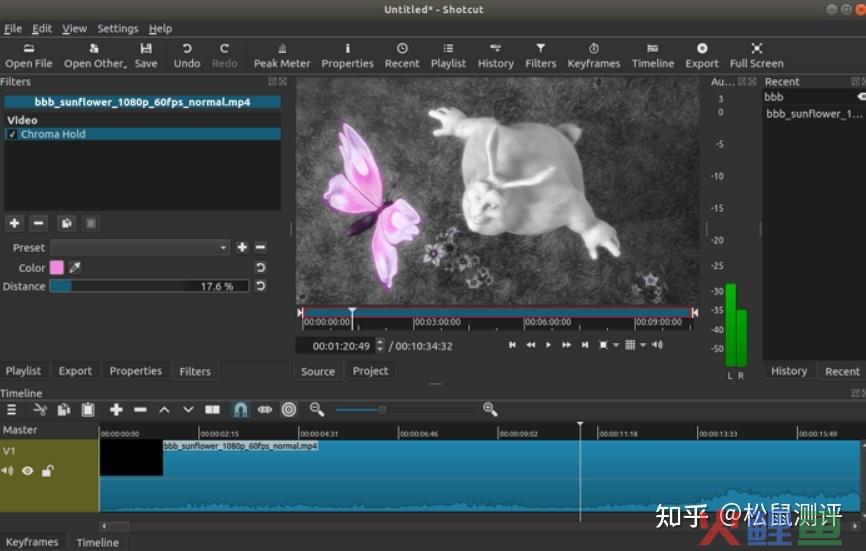Open a file with Open File toolbar button
This screenshot has height=551, width=866.
pos(29,56)
